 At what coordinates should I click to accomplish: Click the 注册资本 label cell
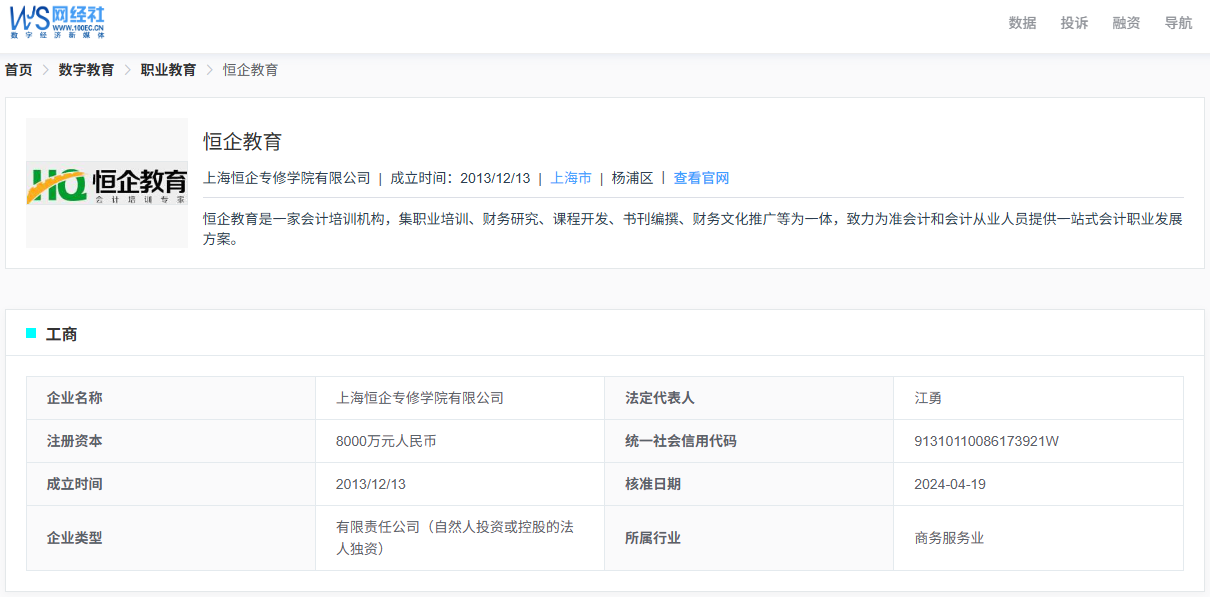[171, 441]
